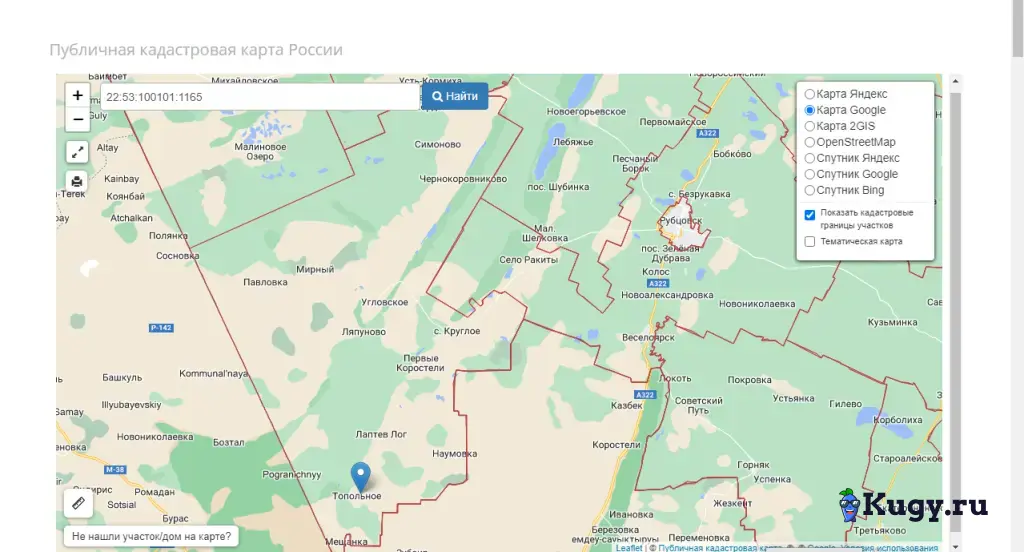The height and width of the screenshot is (552, 1024).
Task: Click the Публичная кадастровая карта России heading
Action: point(196,50)
